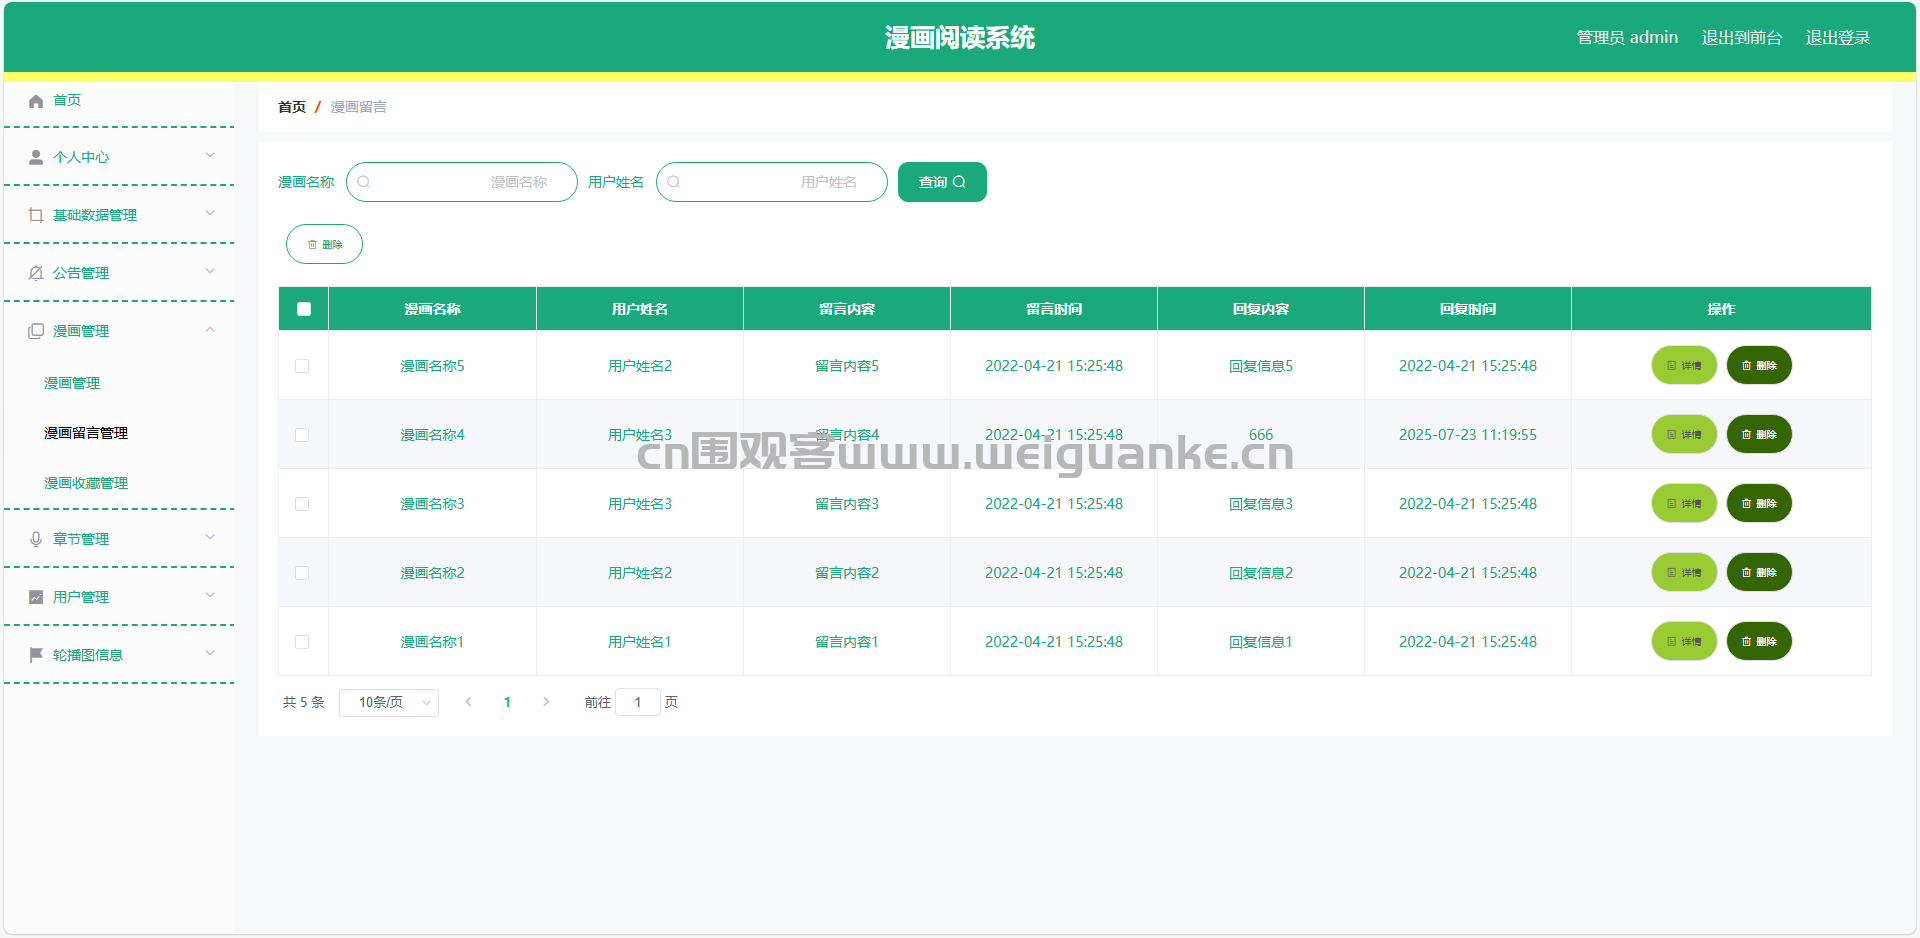The height and width of the screenshot is (938, 1920).
Task: Click the outlined batch 删除 button above table
Action: pyautogui.click(x=324, y=244)
